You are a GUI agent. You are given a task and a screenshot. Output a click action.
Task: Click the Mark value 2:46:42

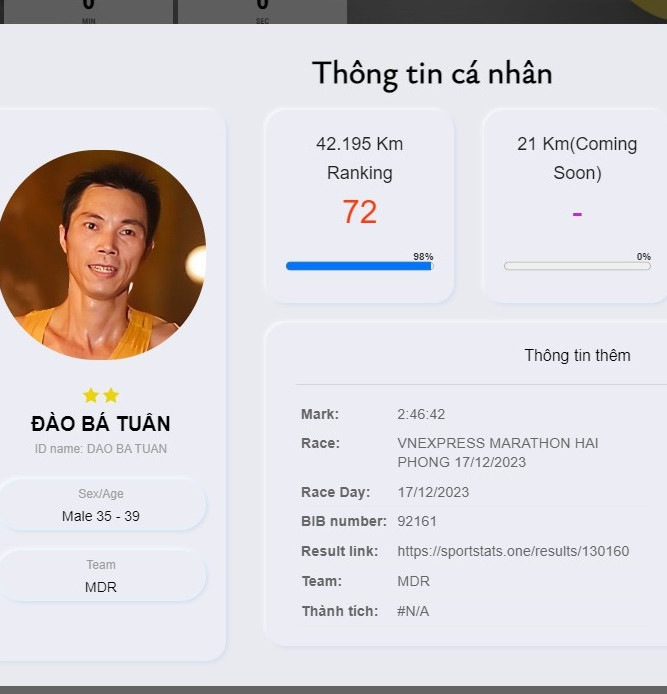click(421, 414)
